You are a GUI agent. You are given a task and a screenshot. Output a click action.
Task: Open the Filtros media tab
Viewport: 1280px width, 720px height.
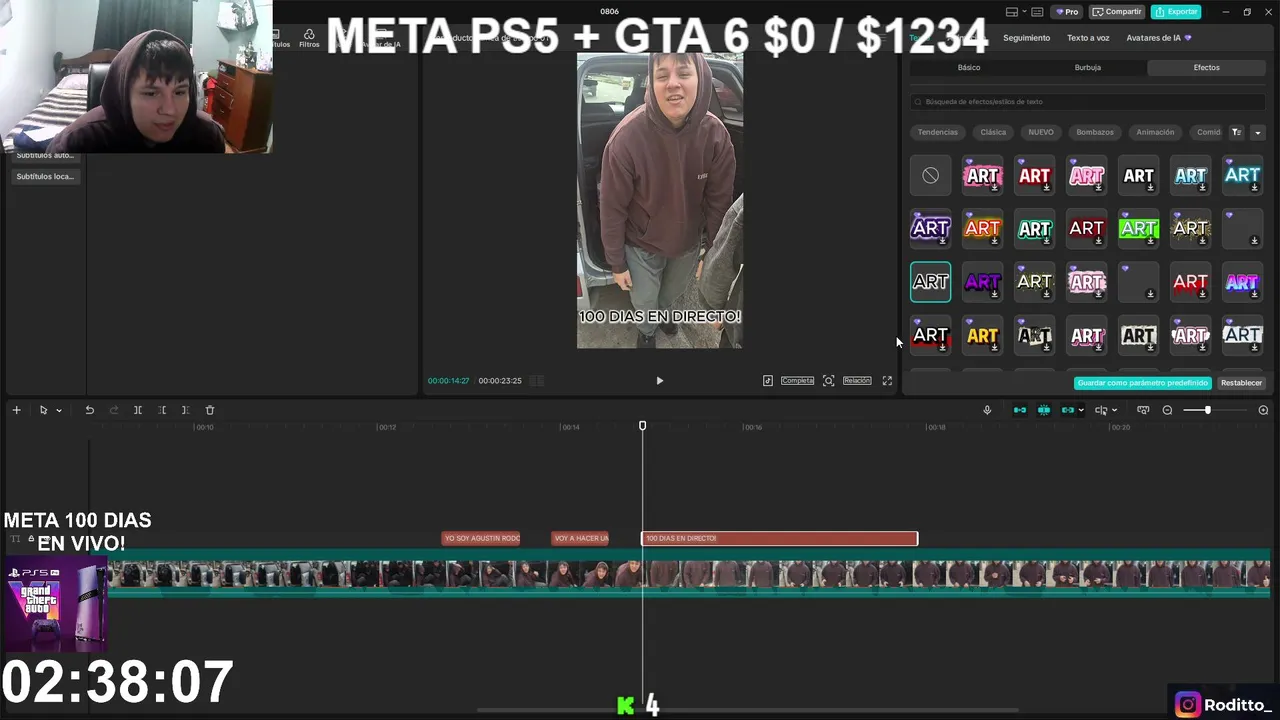coord(309,38)
